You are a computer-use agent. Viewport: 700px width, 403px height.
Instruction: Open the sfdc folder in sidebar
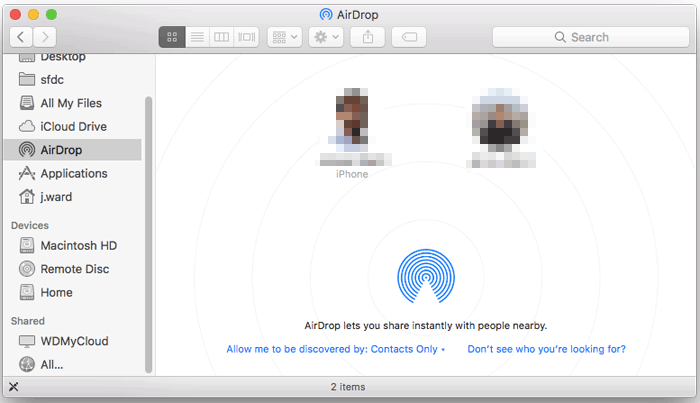coord(73,79)
